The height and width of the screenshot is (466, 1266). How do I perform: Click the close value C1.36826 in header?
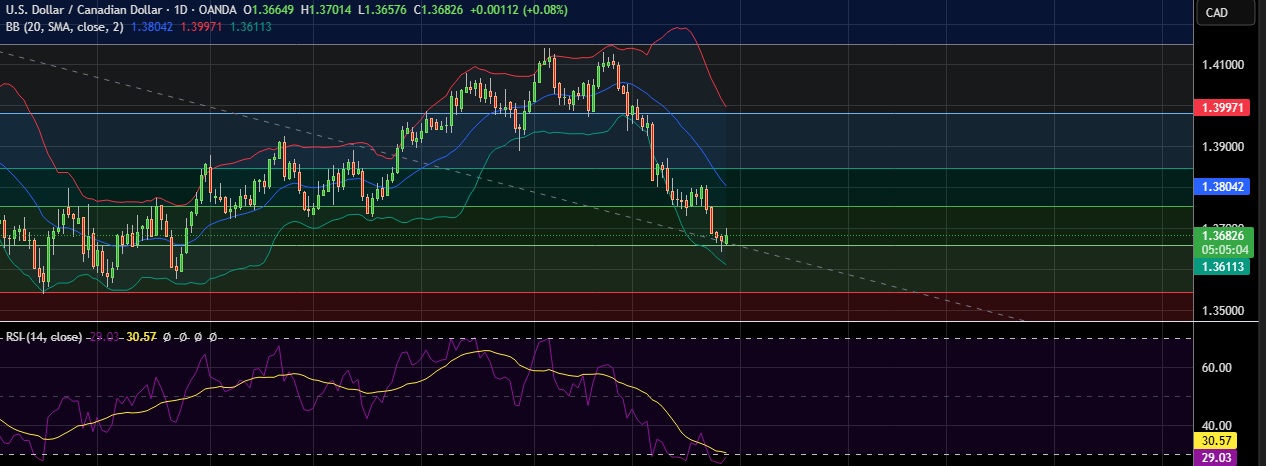tap(439, 10)
